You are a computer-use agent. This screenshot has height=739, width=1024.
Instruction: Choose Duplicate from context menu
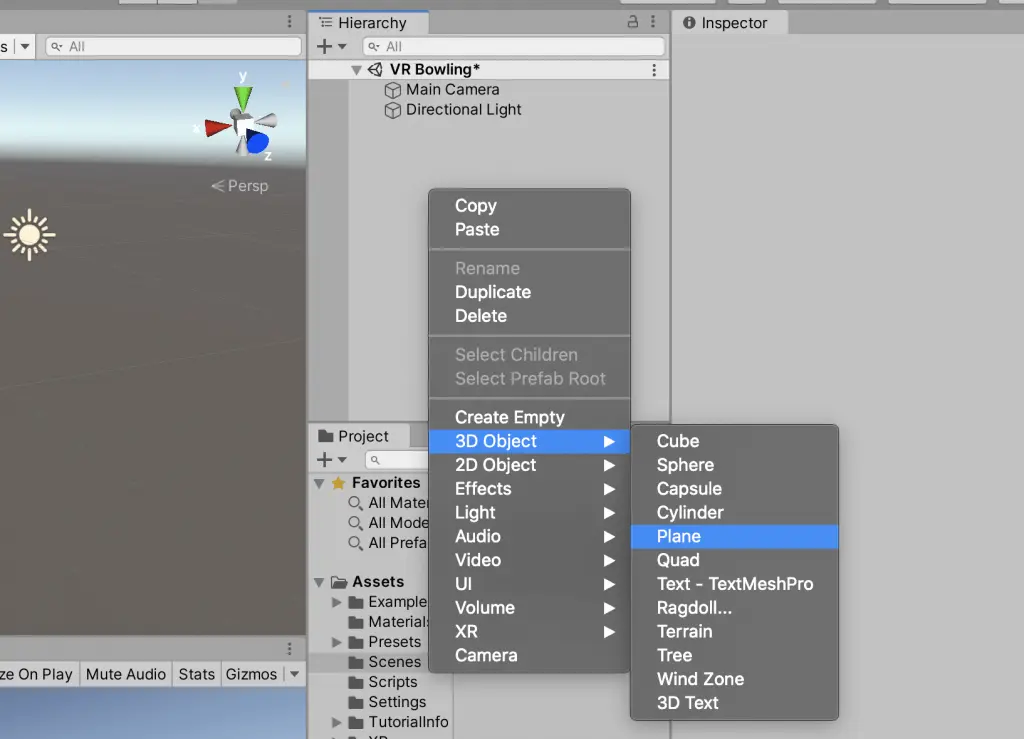tap(529, 292)
